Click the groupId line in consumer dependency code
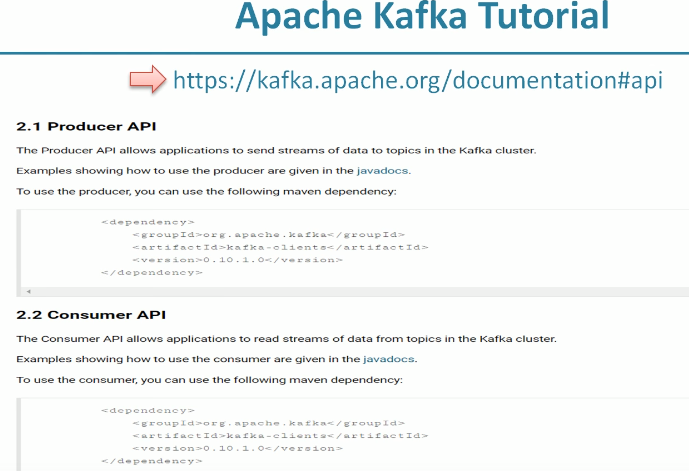Screen dimensions: 689x471 pos(268,424)
